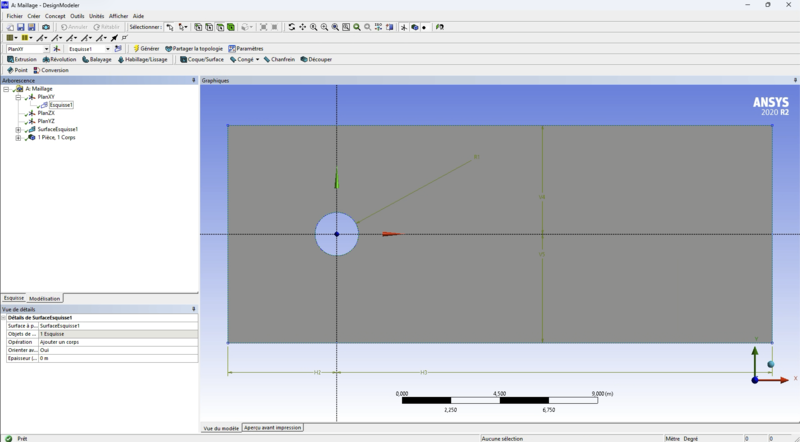Expand the 1 Pièce, 1 Corps node

18,138
